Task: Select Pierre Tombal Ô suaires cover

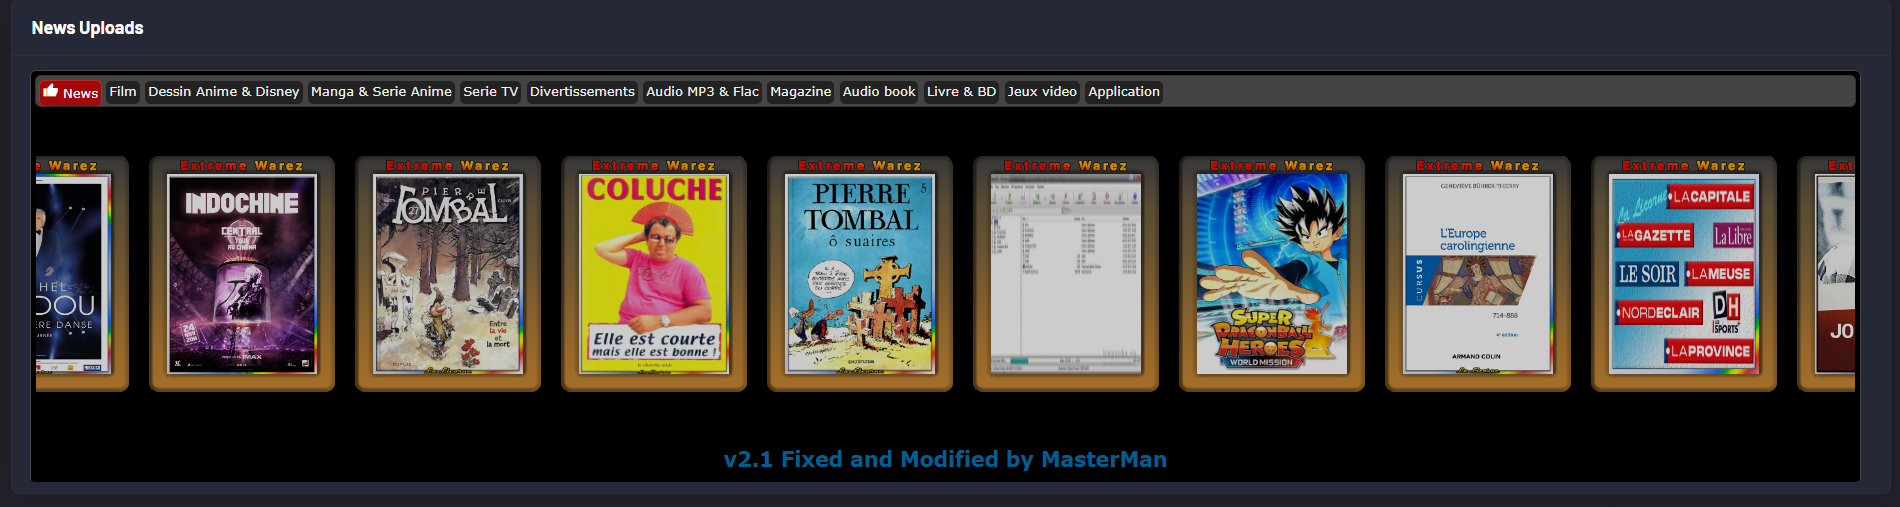Action: coord(860,274)
